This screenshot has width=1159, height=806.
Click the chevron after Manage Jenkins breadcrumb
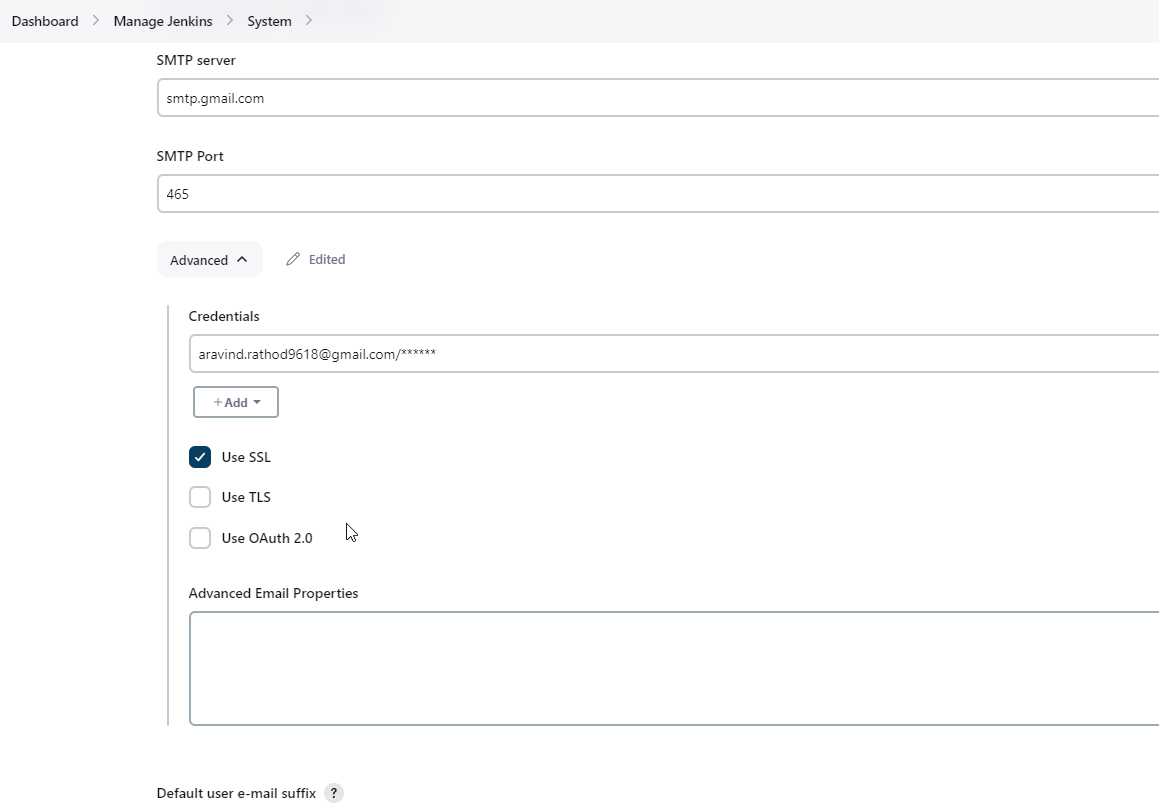click(230, 21)
